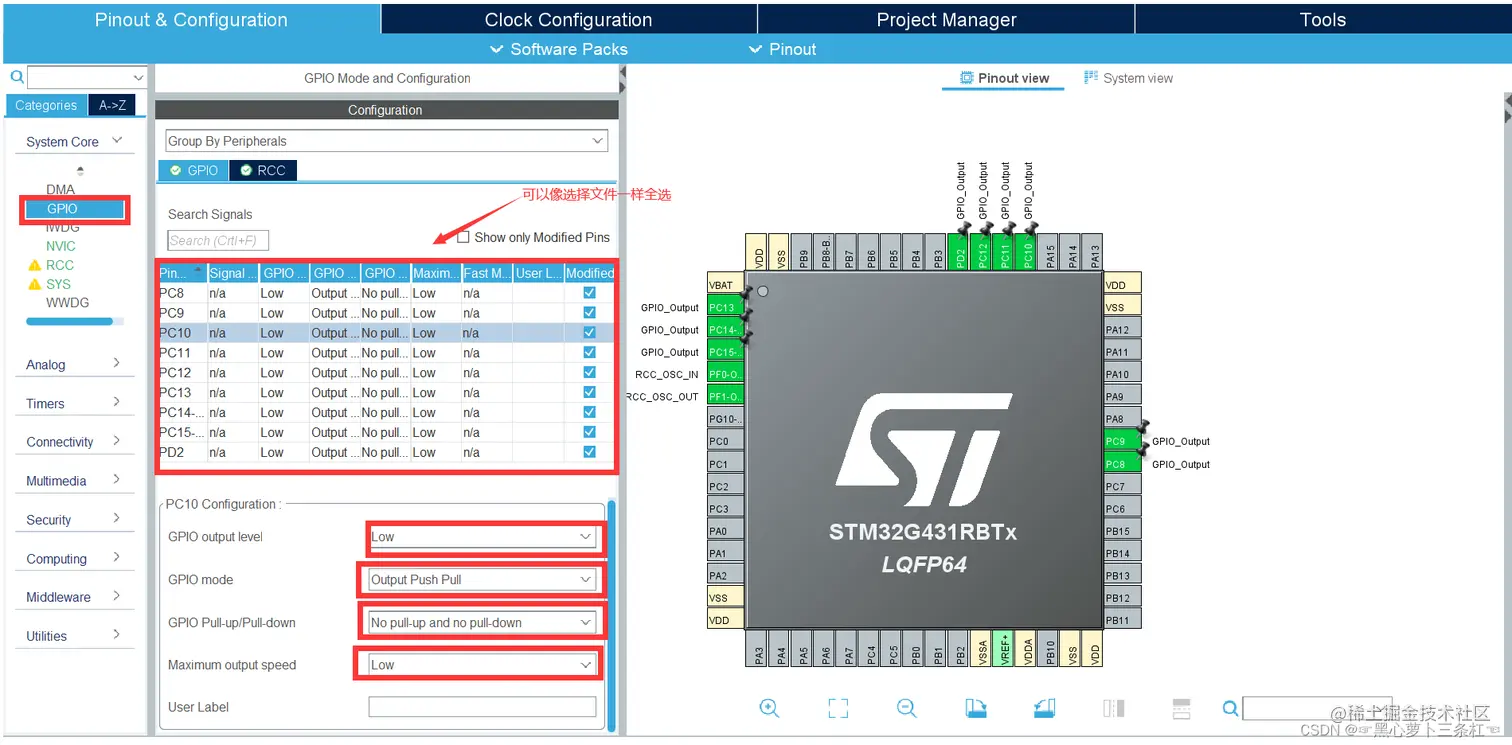This screenshot has height=745, width=1512.
Task: Select pin PA12 on the chip
Action: point(1122,329)
